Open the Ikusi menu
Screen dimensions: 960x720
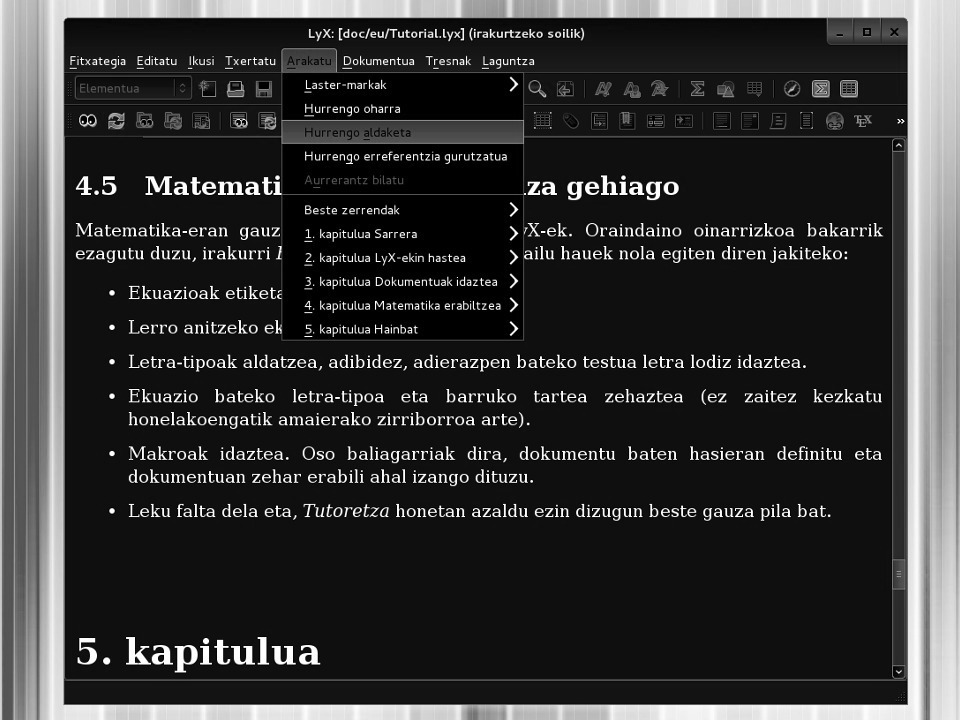click(201, 61)
